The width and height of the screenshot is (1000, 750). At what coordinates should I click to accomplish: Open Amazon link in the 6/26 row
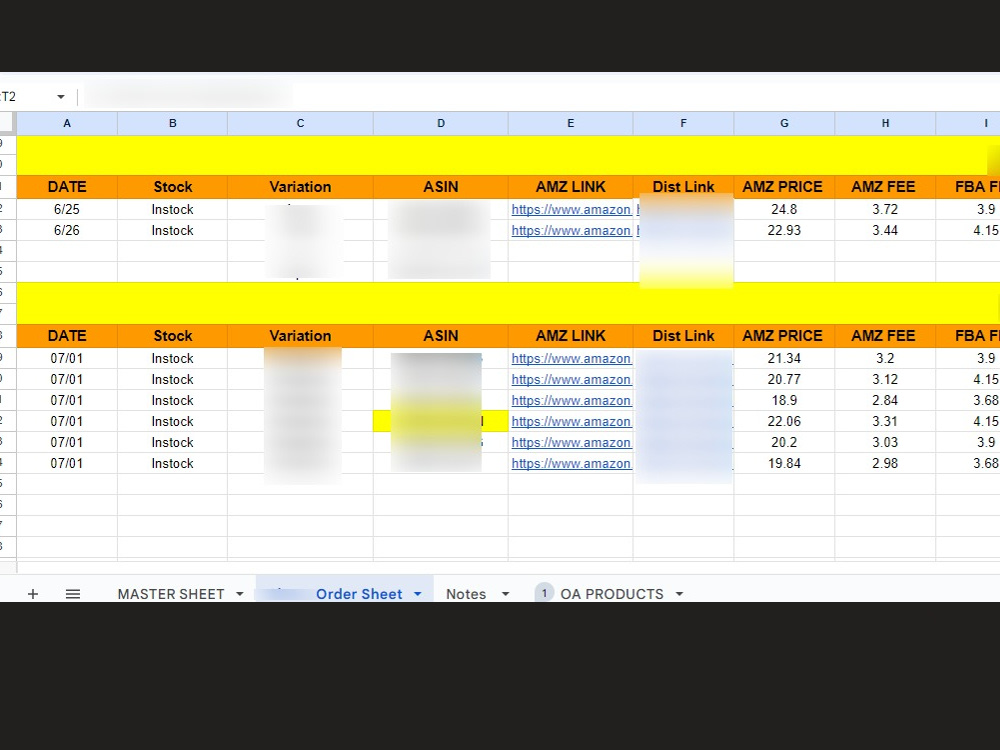coord(571,230)
